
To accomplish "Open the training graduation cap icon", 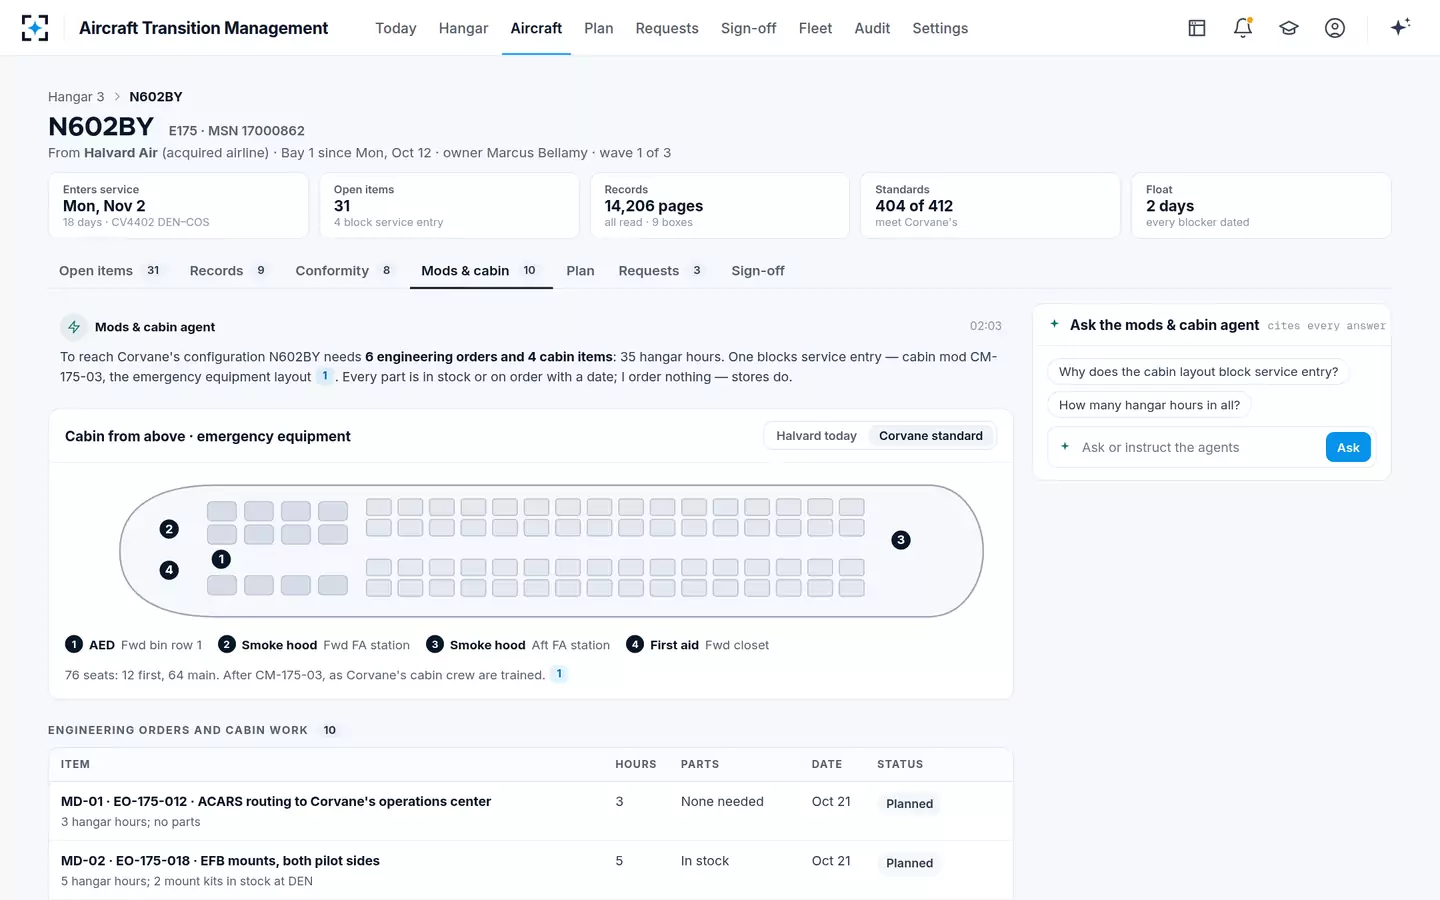I will click(1289, 28).
